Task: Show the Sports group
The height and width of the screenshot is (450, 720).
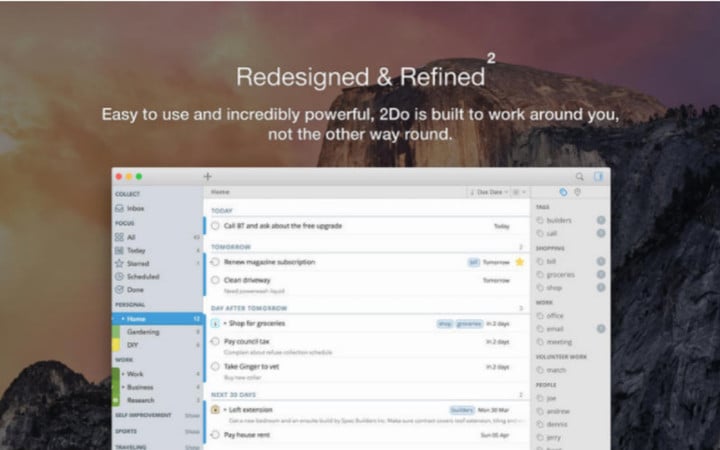Action: [192, 432]
